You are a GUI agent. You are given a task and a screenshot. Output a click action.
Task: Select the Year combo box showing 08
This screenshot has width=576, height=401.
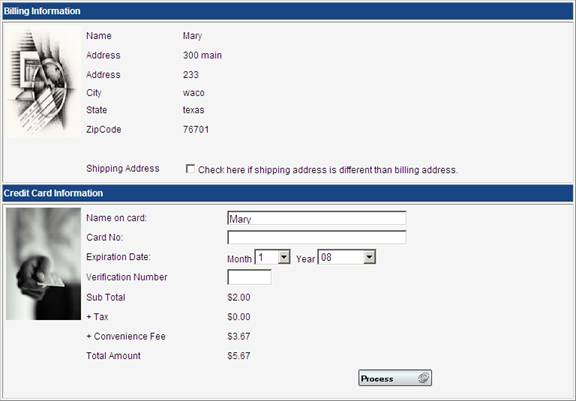tap(347, 257)
